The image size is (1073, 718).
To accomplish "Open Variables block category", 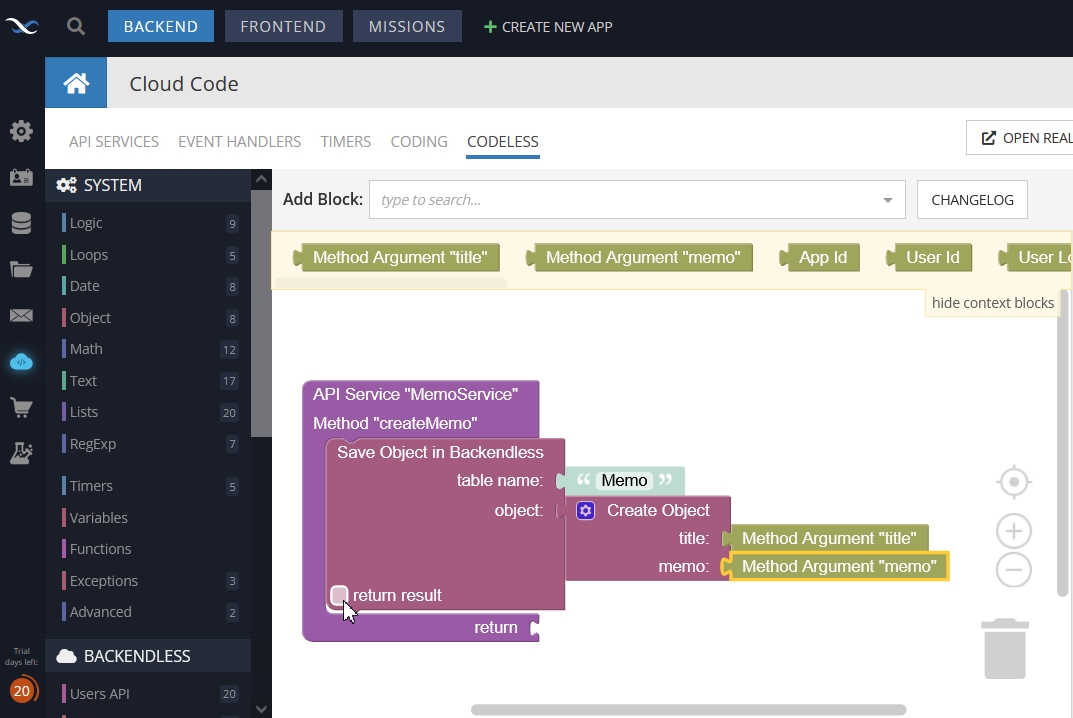I will click(x=149, y=517).
